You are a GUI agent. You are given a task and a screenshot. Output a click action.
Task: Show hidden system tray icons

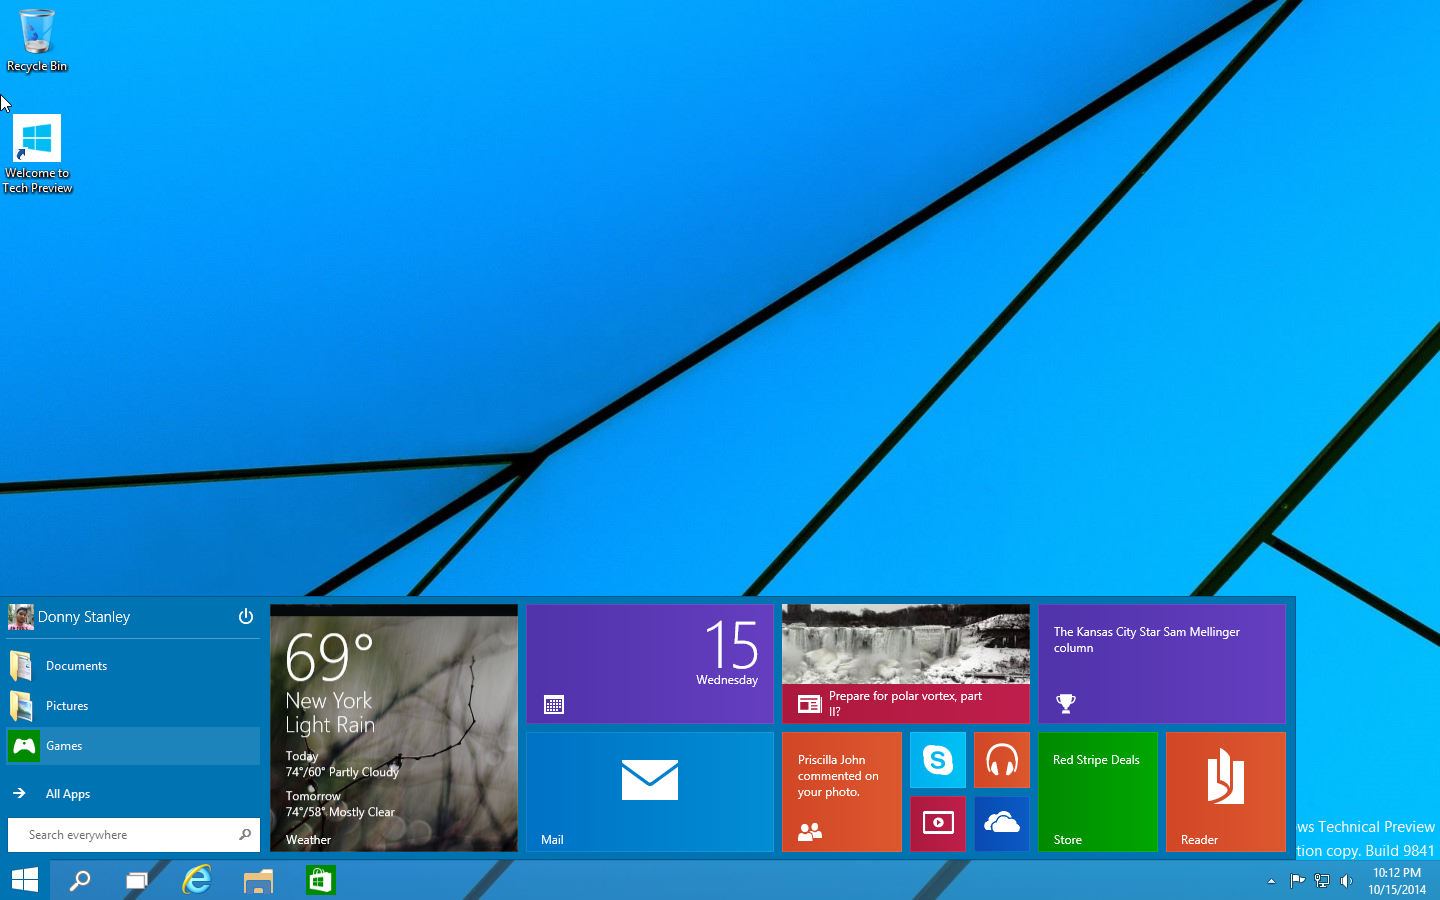1271,881
